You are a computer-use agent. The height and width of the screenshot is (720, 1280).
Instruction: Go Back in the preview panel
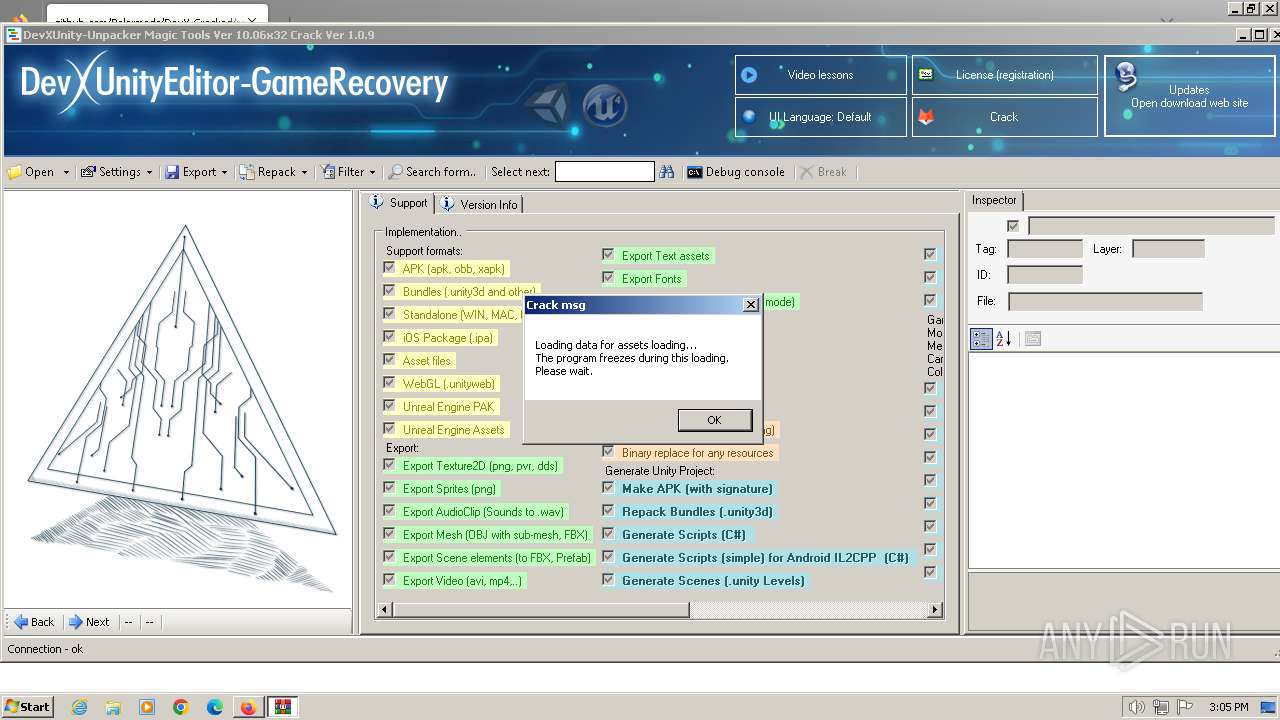pos(34,622)
